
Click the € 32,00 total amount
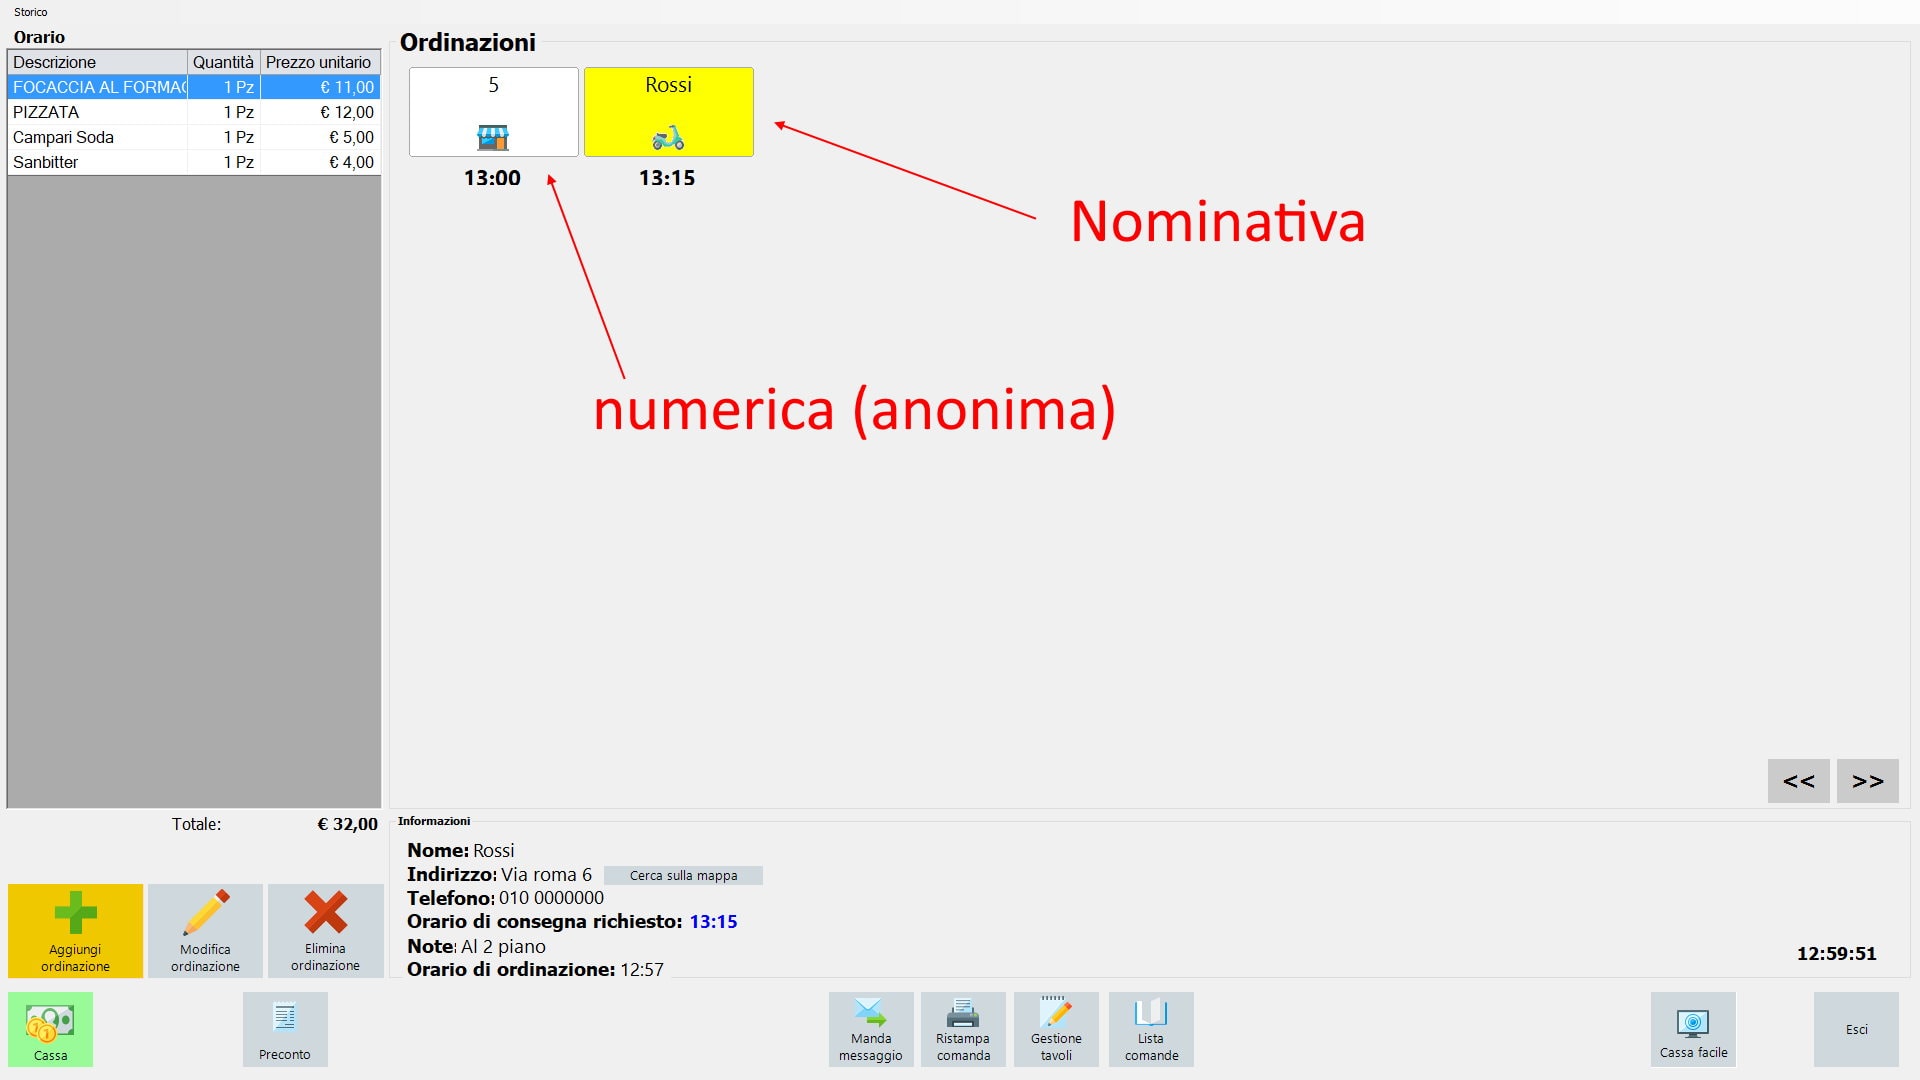click(347, 824)
